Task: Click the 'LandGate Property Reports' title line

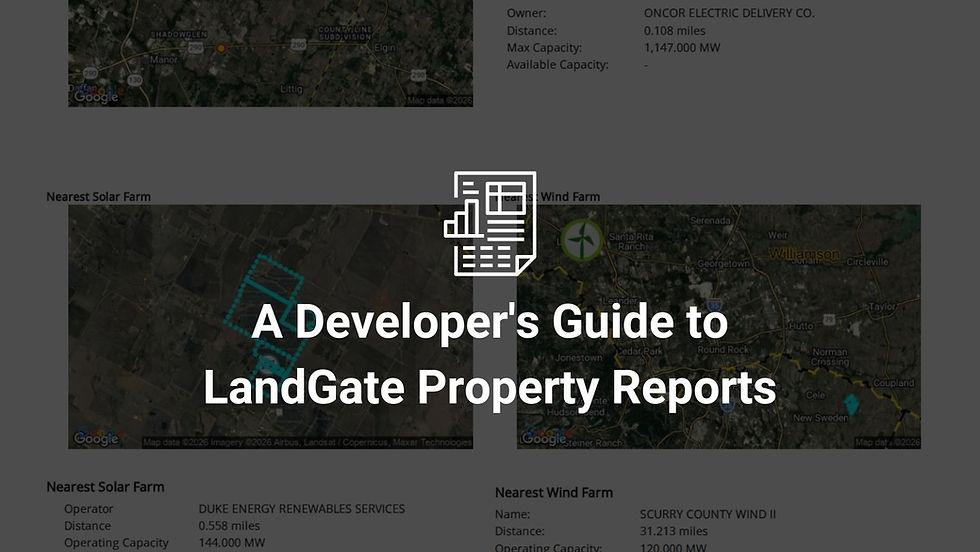Action: pyautogui.click(x=490, y=387)
